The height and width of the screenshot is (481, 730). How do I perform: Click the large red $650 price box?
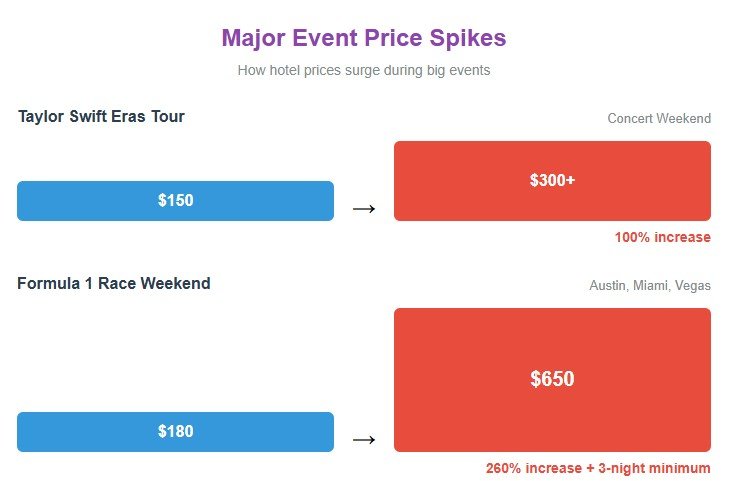(x=552, y=380)
